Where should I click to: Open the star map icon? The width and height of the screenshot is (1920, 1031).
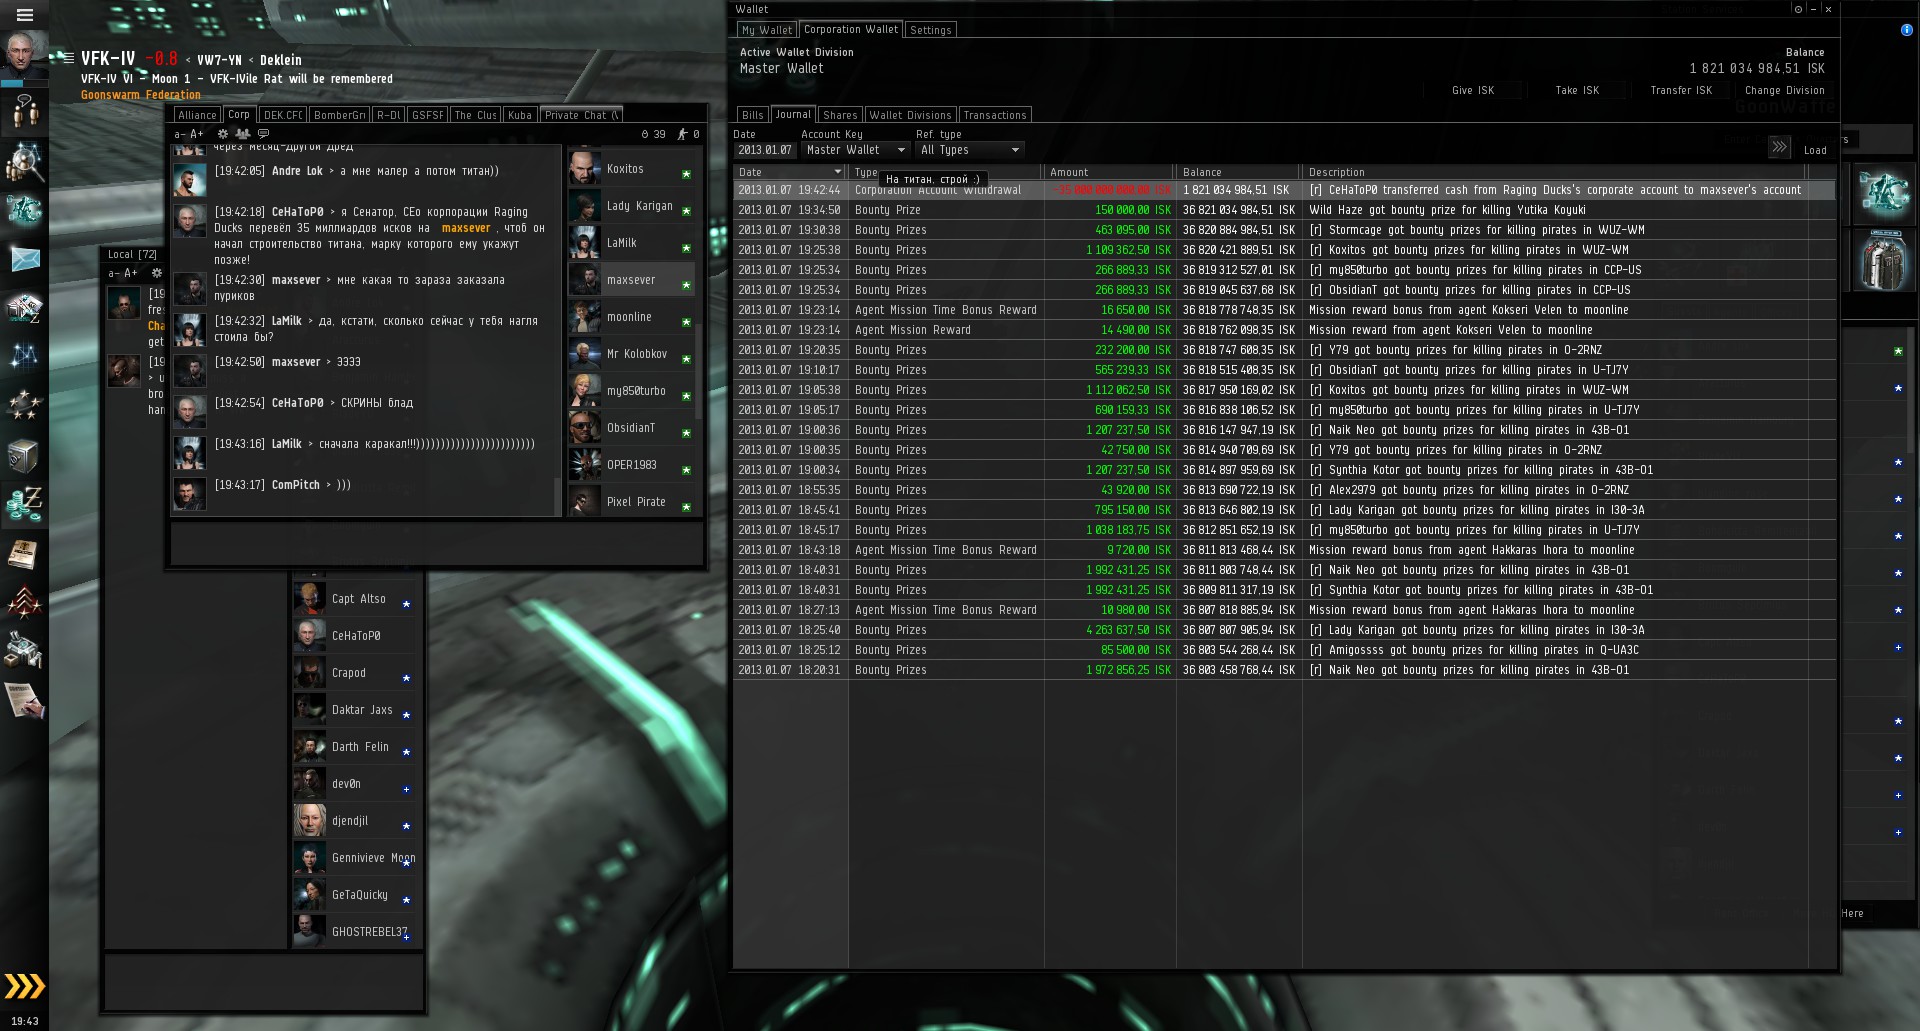(24, 356)
